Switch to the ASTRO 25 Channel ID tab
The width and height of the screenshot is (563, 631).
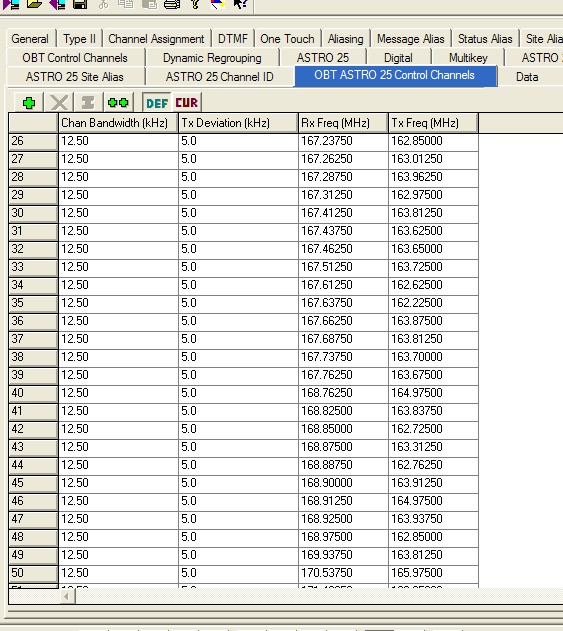coord(219,76)
